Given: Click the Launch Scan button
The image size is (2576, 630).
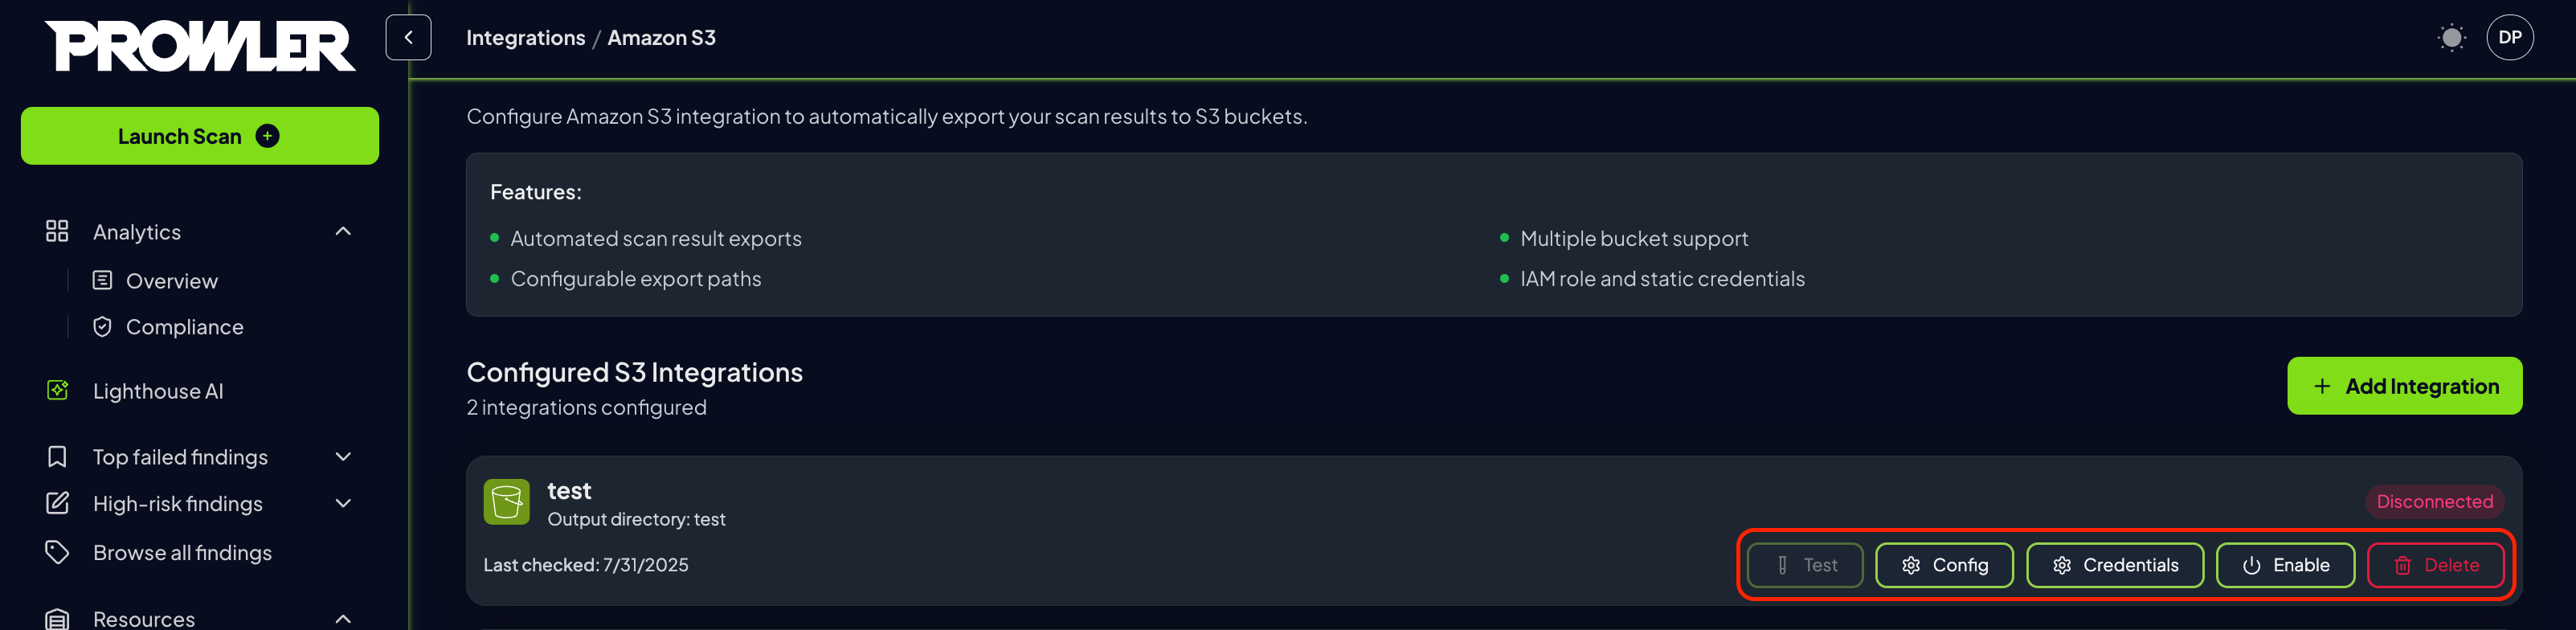Looking at the screenshot, I should (x=200, y=136).
